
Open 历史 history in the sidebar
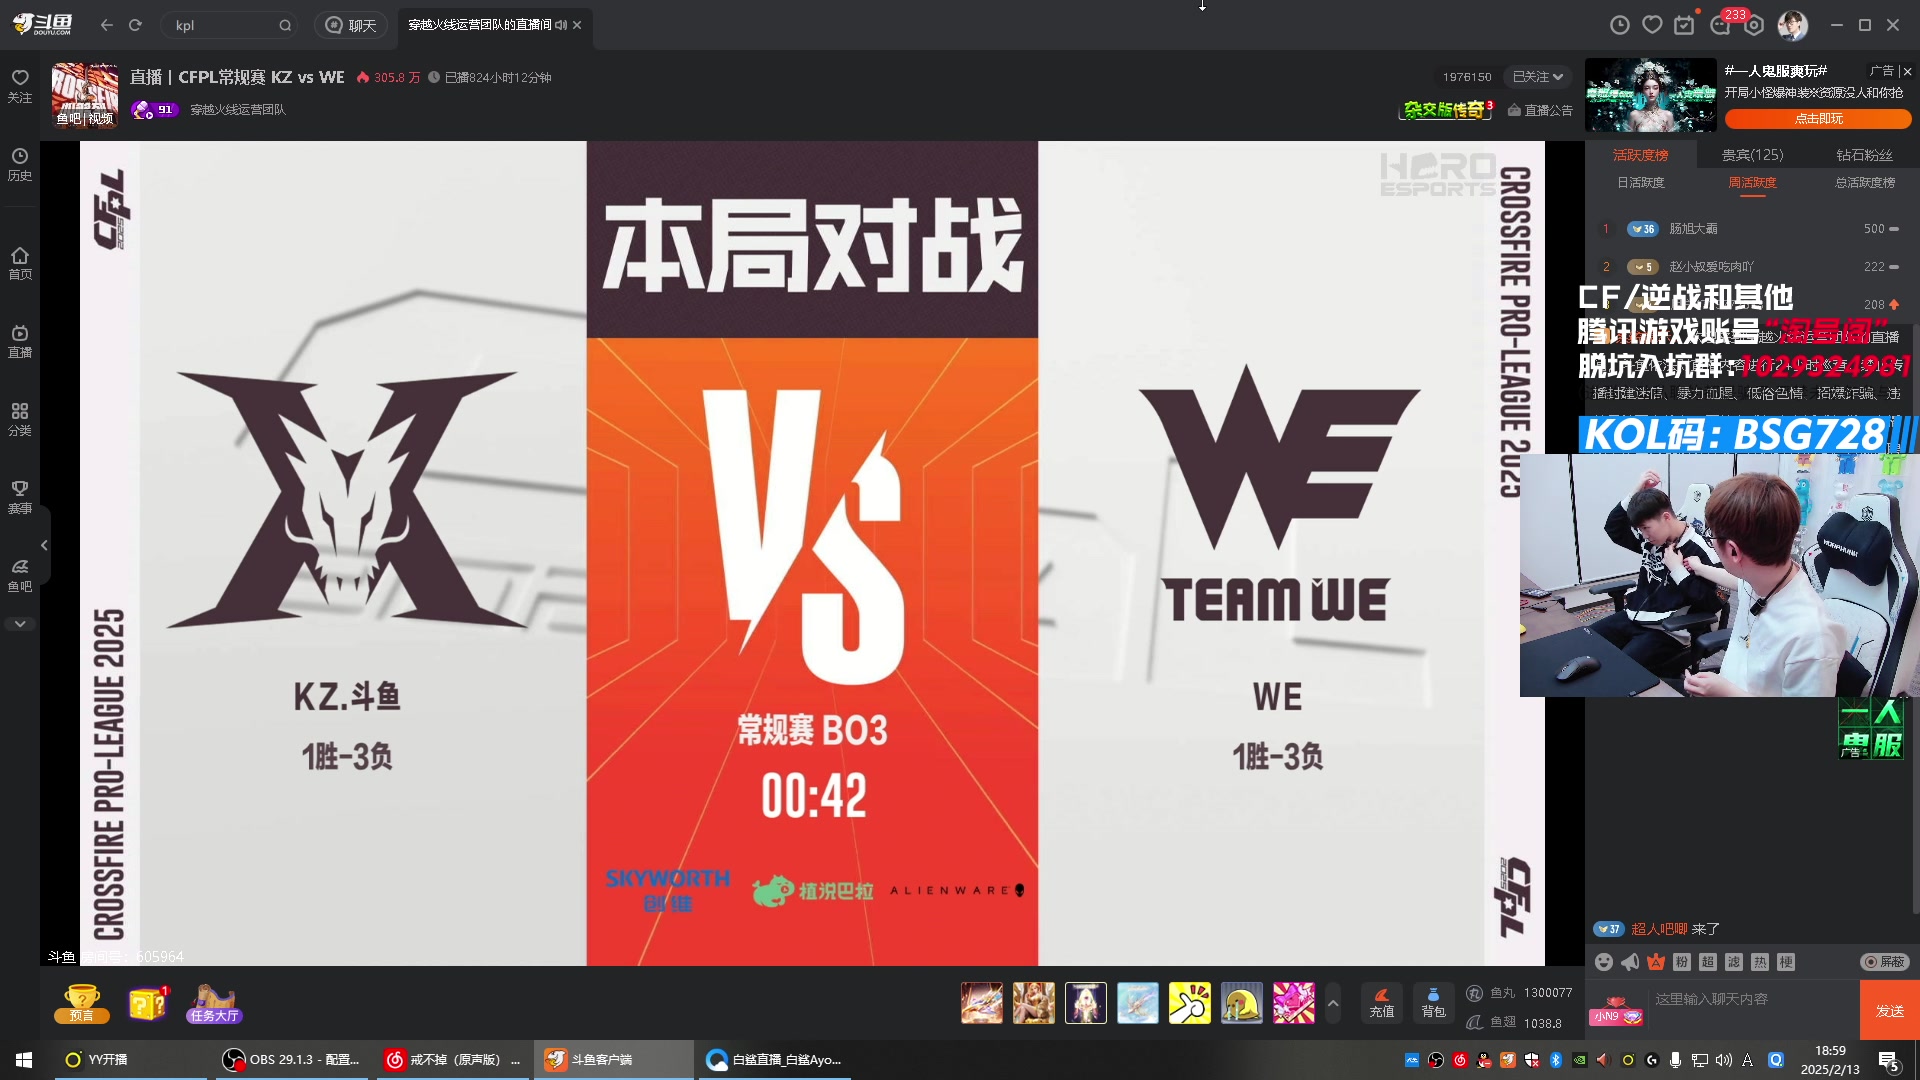coord(20,165)
